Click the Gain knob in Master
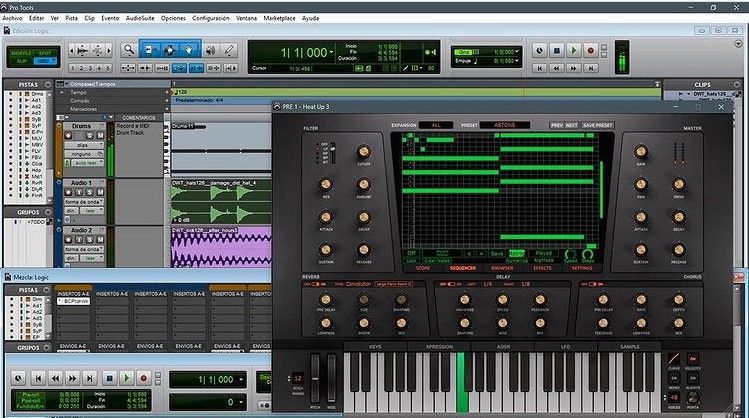The image size is (749, 418). [x=641, y=152]
